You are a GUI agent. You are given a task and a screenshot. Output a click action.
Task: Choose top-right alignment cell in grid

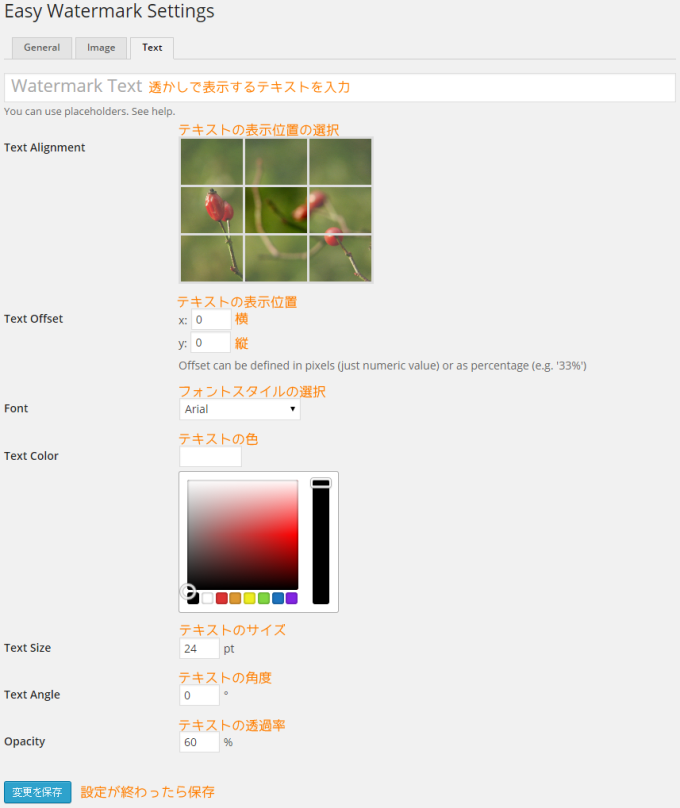coord(340,162)
